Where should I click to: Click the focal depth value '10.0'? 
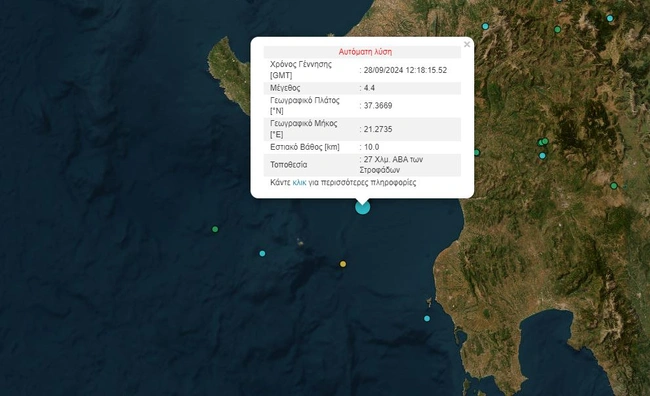(x=371, y=147)
